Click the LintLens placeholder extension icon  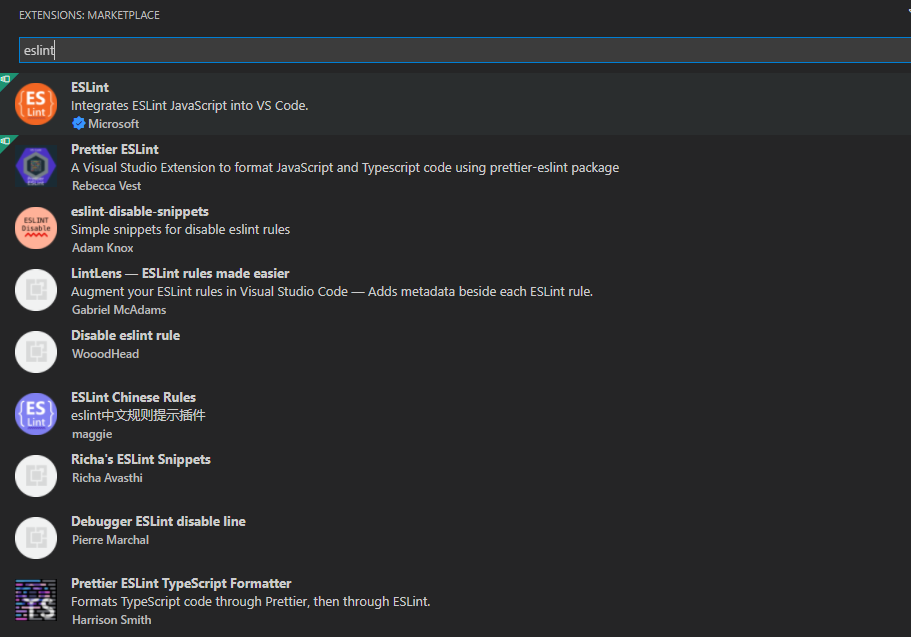point(36,289)
